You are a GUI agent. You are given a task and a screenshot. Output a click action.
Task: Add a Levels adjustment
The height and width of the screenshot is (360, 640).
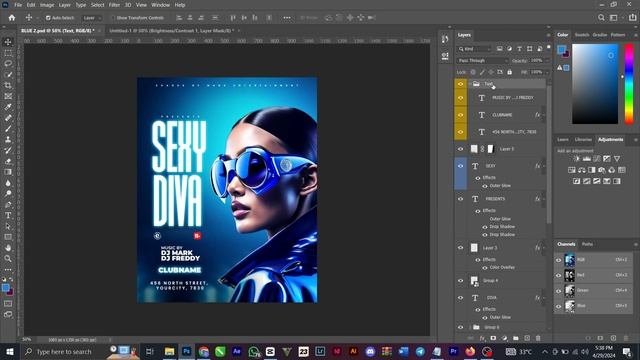point(587,159)
